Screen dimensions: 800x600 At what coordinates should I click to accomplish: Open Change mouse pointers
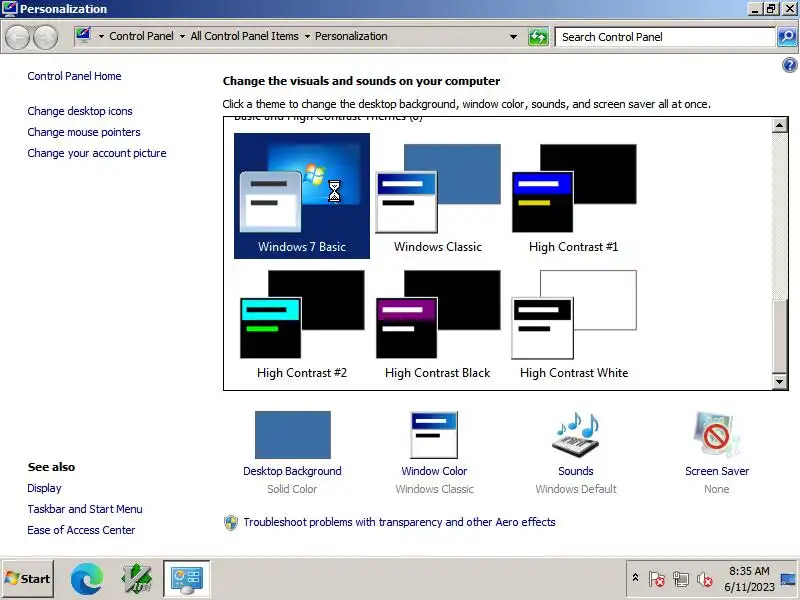click(x=84, y=132)
